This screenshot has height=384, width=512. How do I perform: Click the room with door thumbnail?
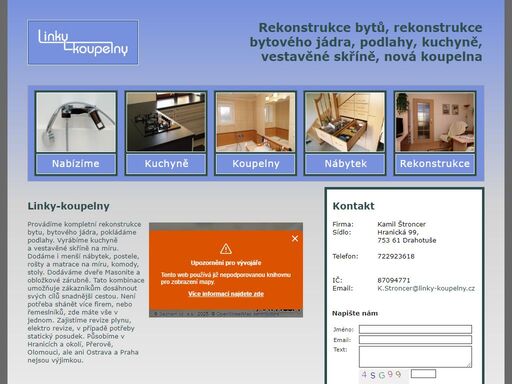point(435,122)
